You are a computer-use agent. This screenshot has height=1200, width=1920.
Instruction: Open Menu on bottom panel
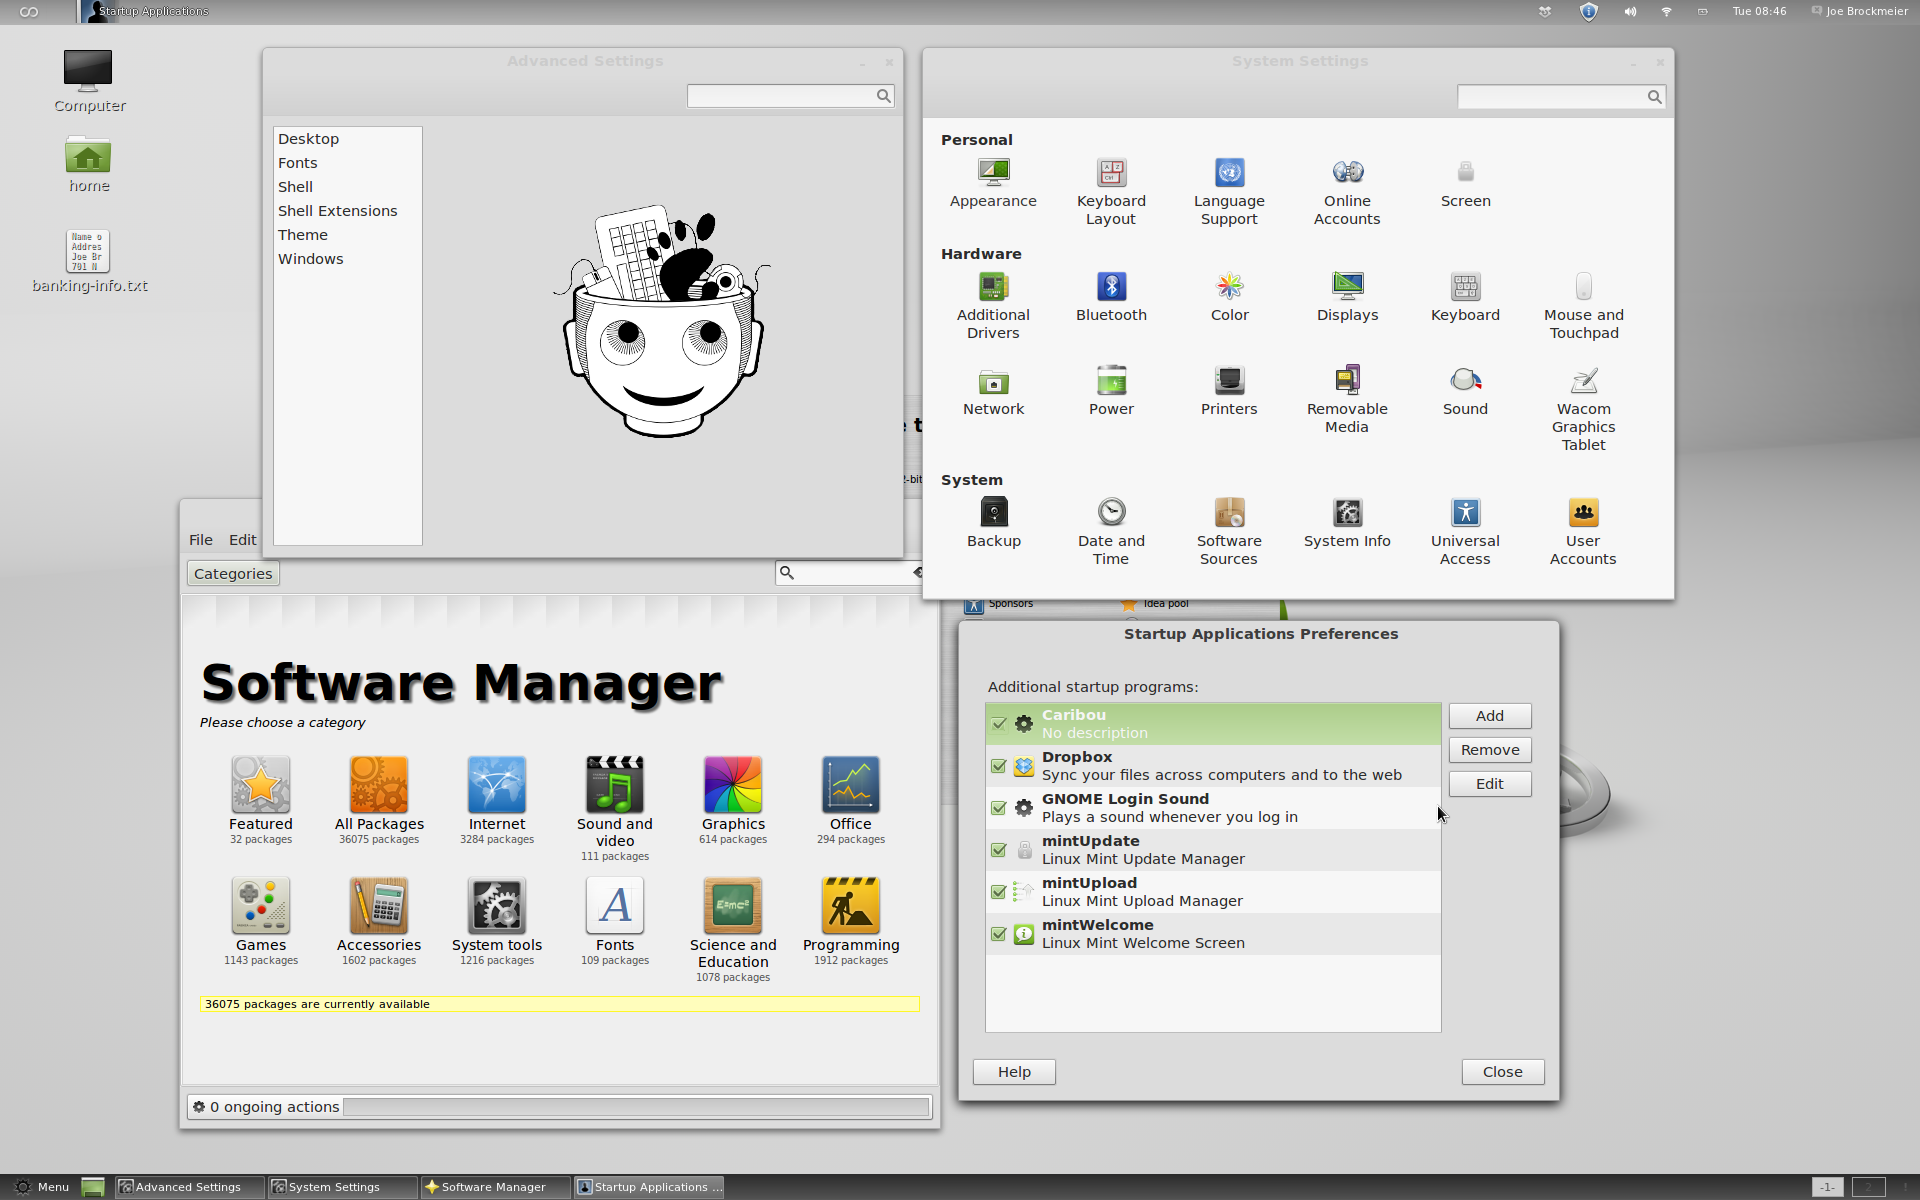pos(42,1187)
